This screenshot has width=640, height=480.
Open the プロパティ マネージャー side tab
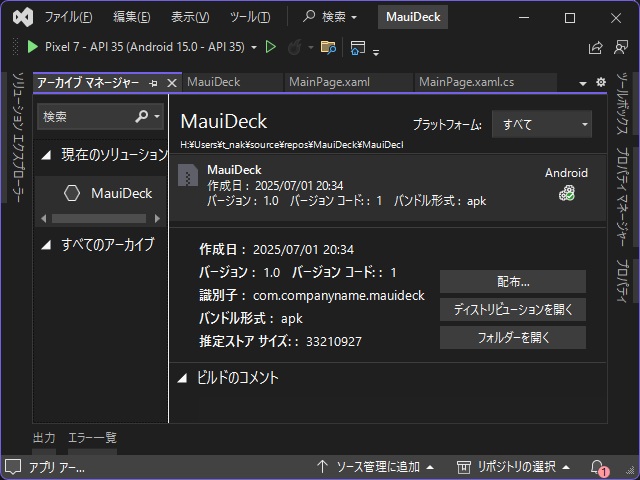621,197
